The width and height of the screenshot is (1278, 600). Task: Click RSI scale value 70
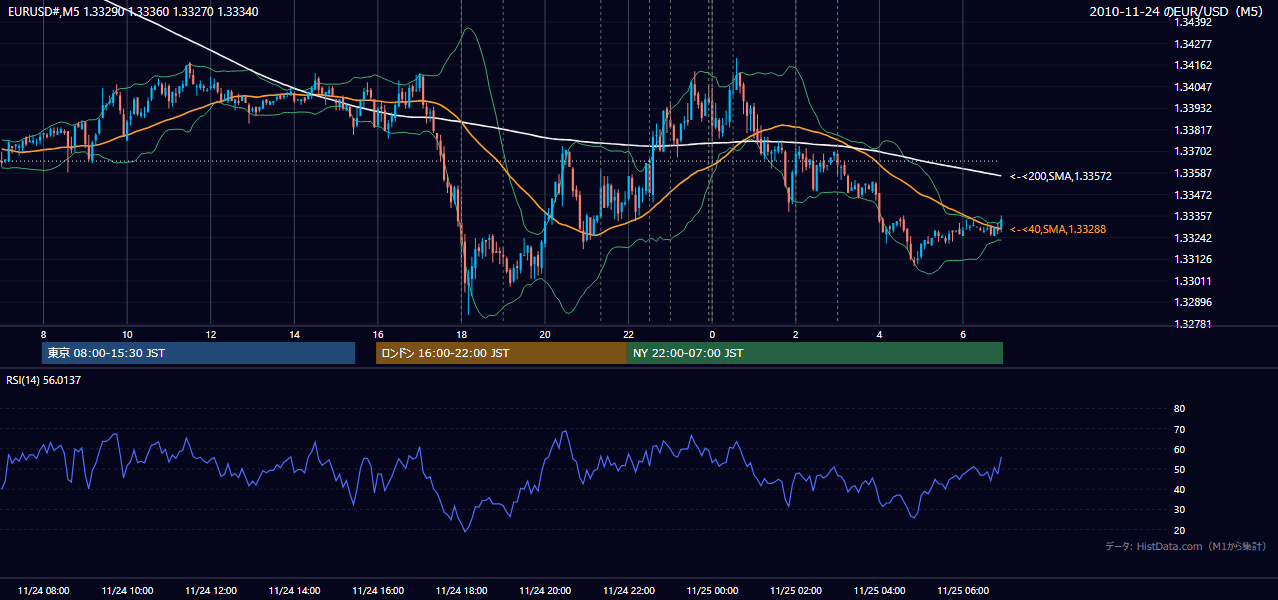(x=1179, y=429)
